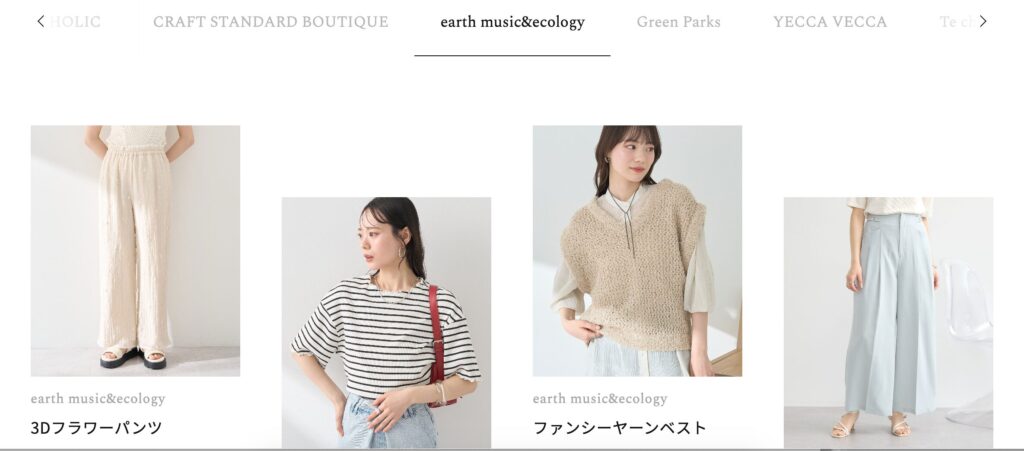1024x451 pixels.
Task: Open the cream 3D flower pants photo
Action: point(135,251)
